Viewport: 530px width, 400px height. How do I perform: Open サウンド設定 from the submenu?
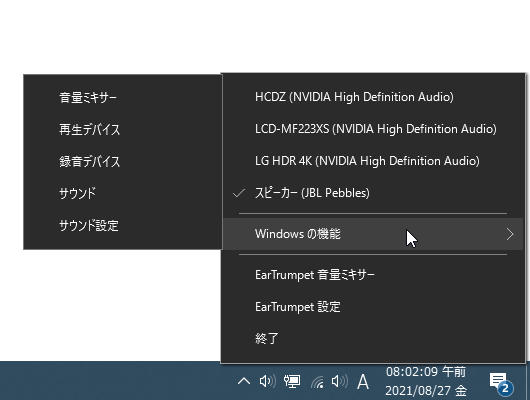coord(123,226)
